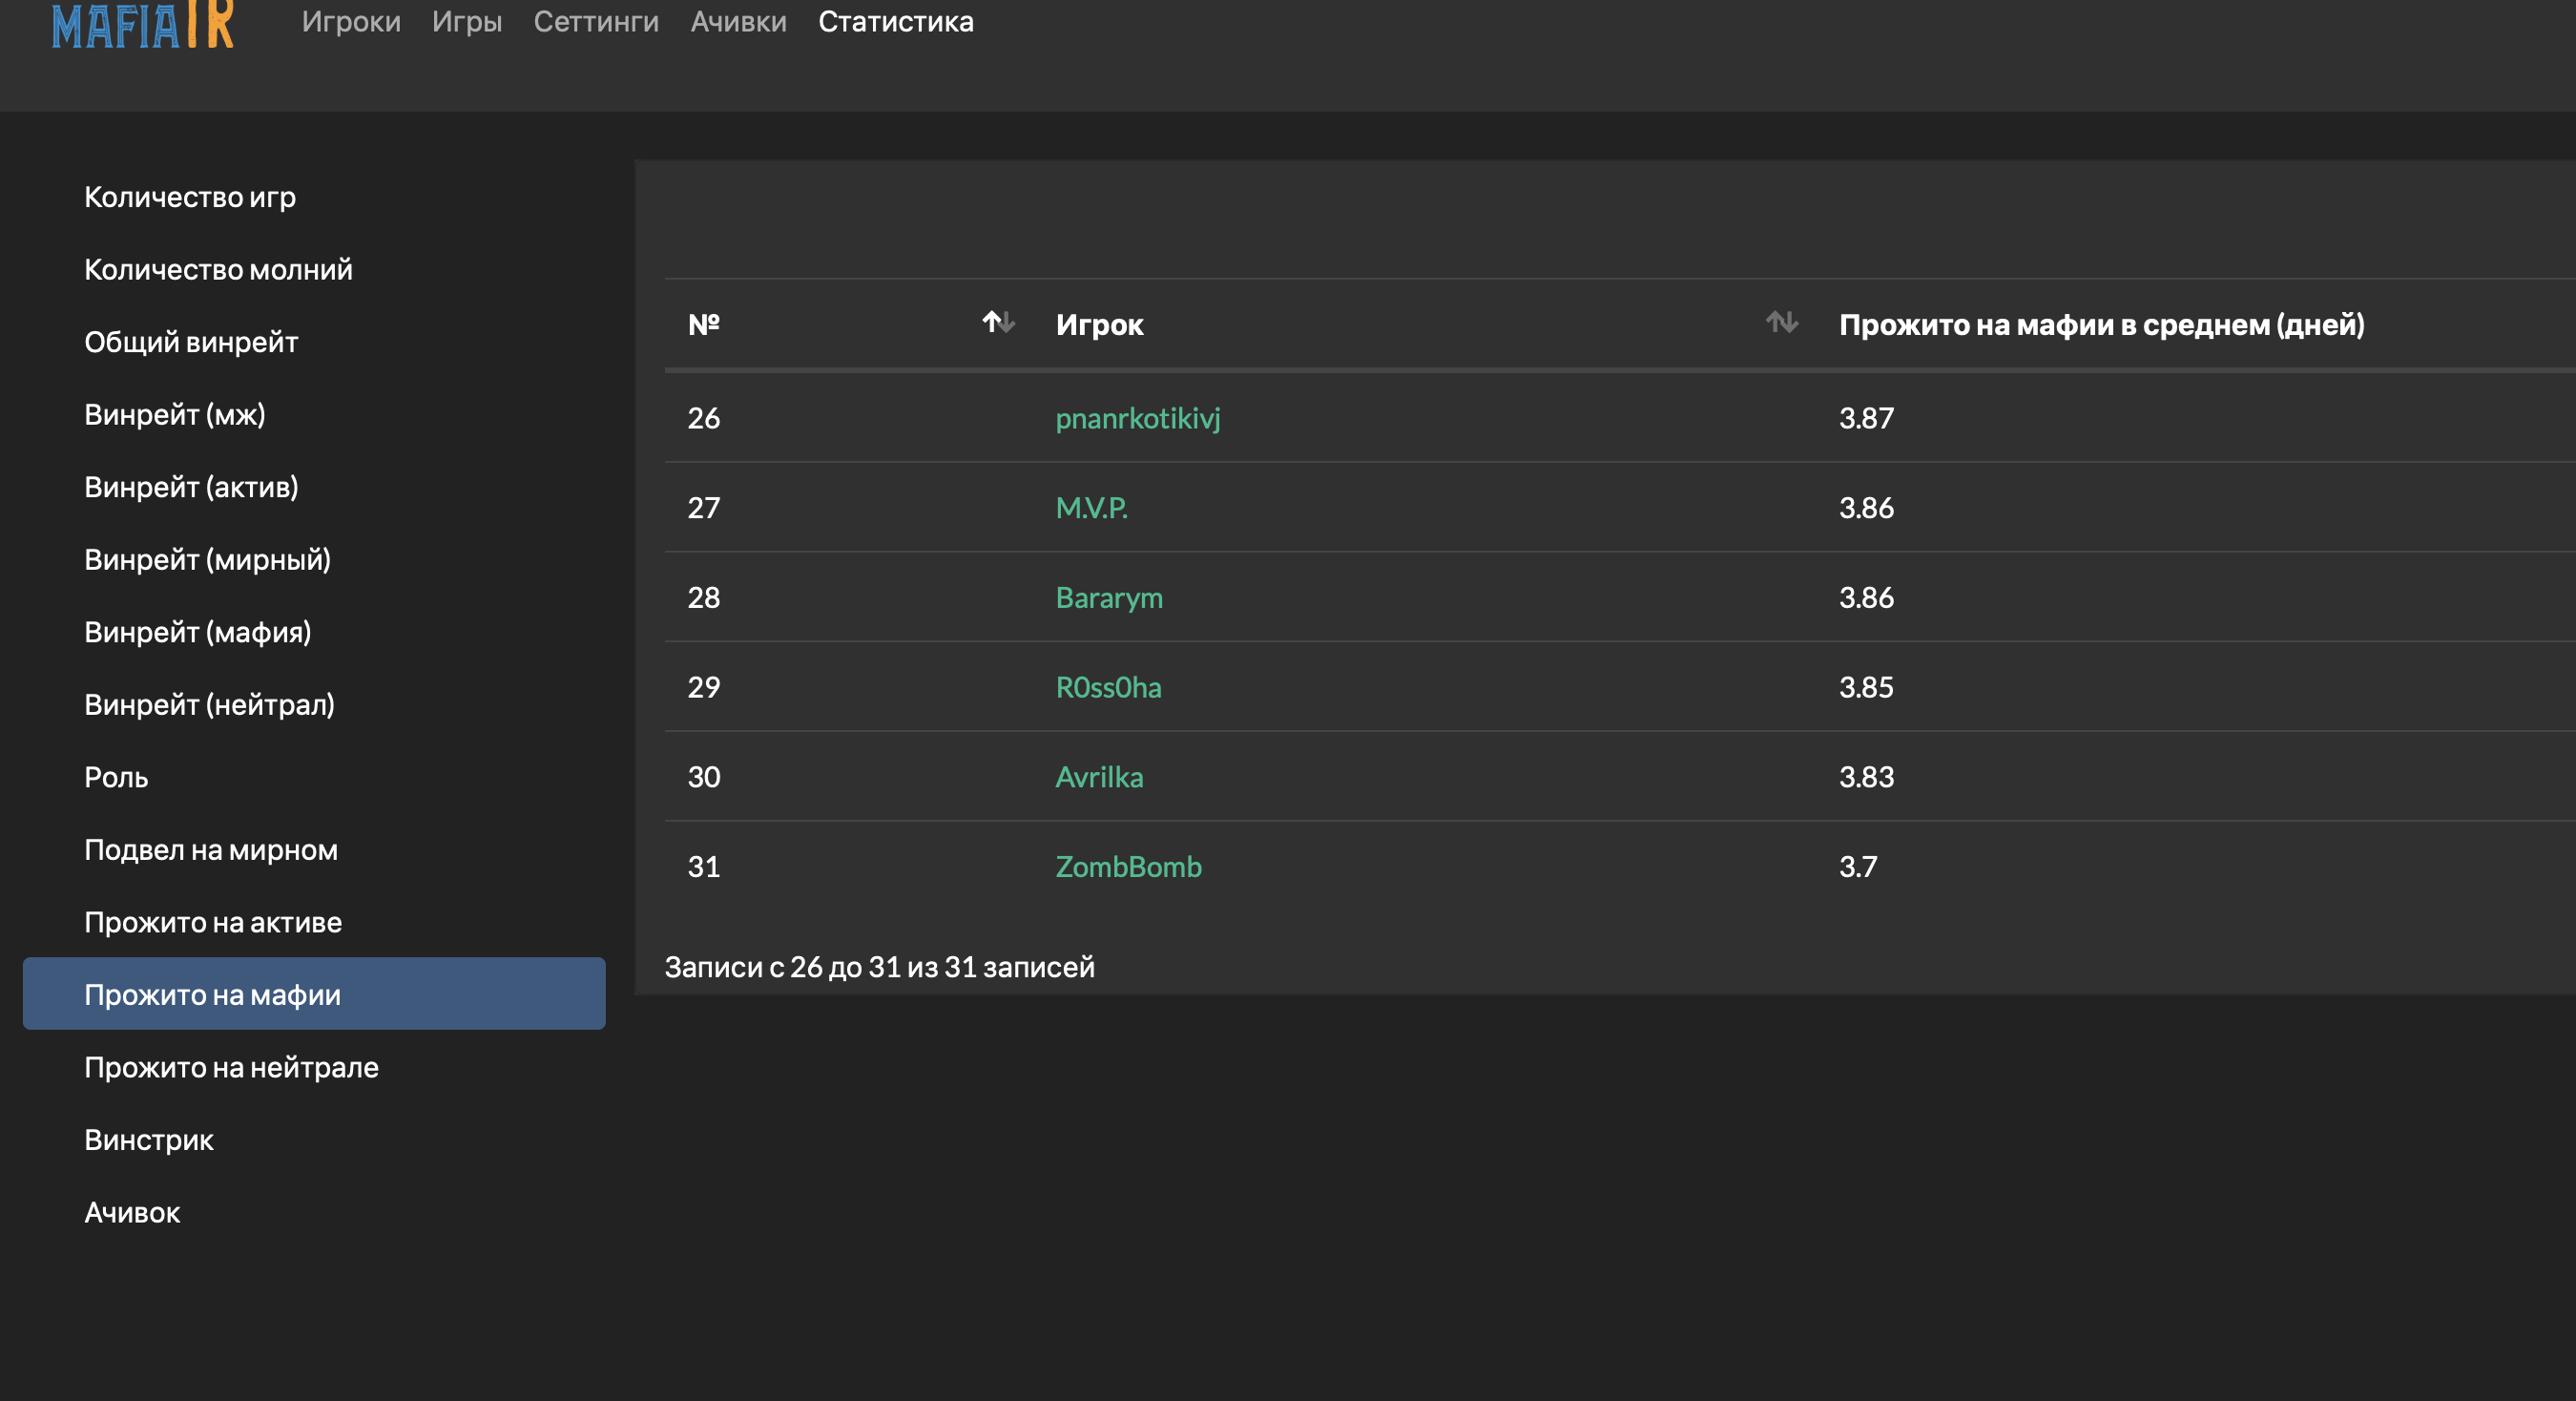
Task: Click row number 30 cell
Action: click(703, 777)
